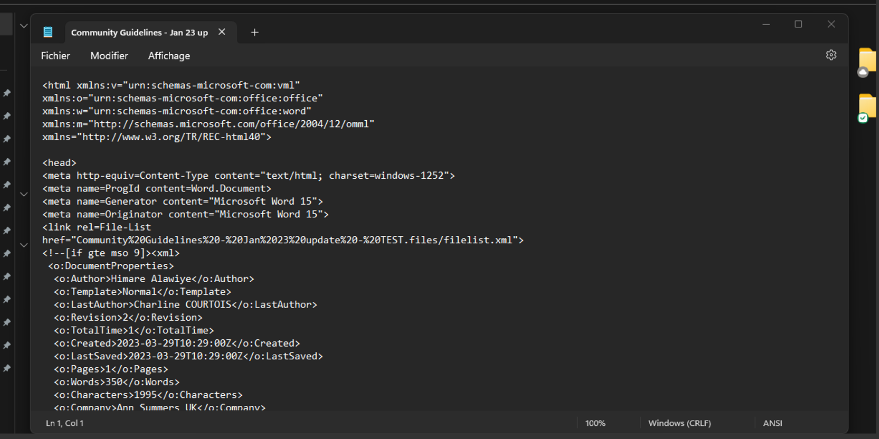Open the Modifier menu

[x=109, y=56]
